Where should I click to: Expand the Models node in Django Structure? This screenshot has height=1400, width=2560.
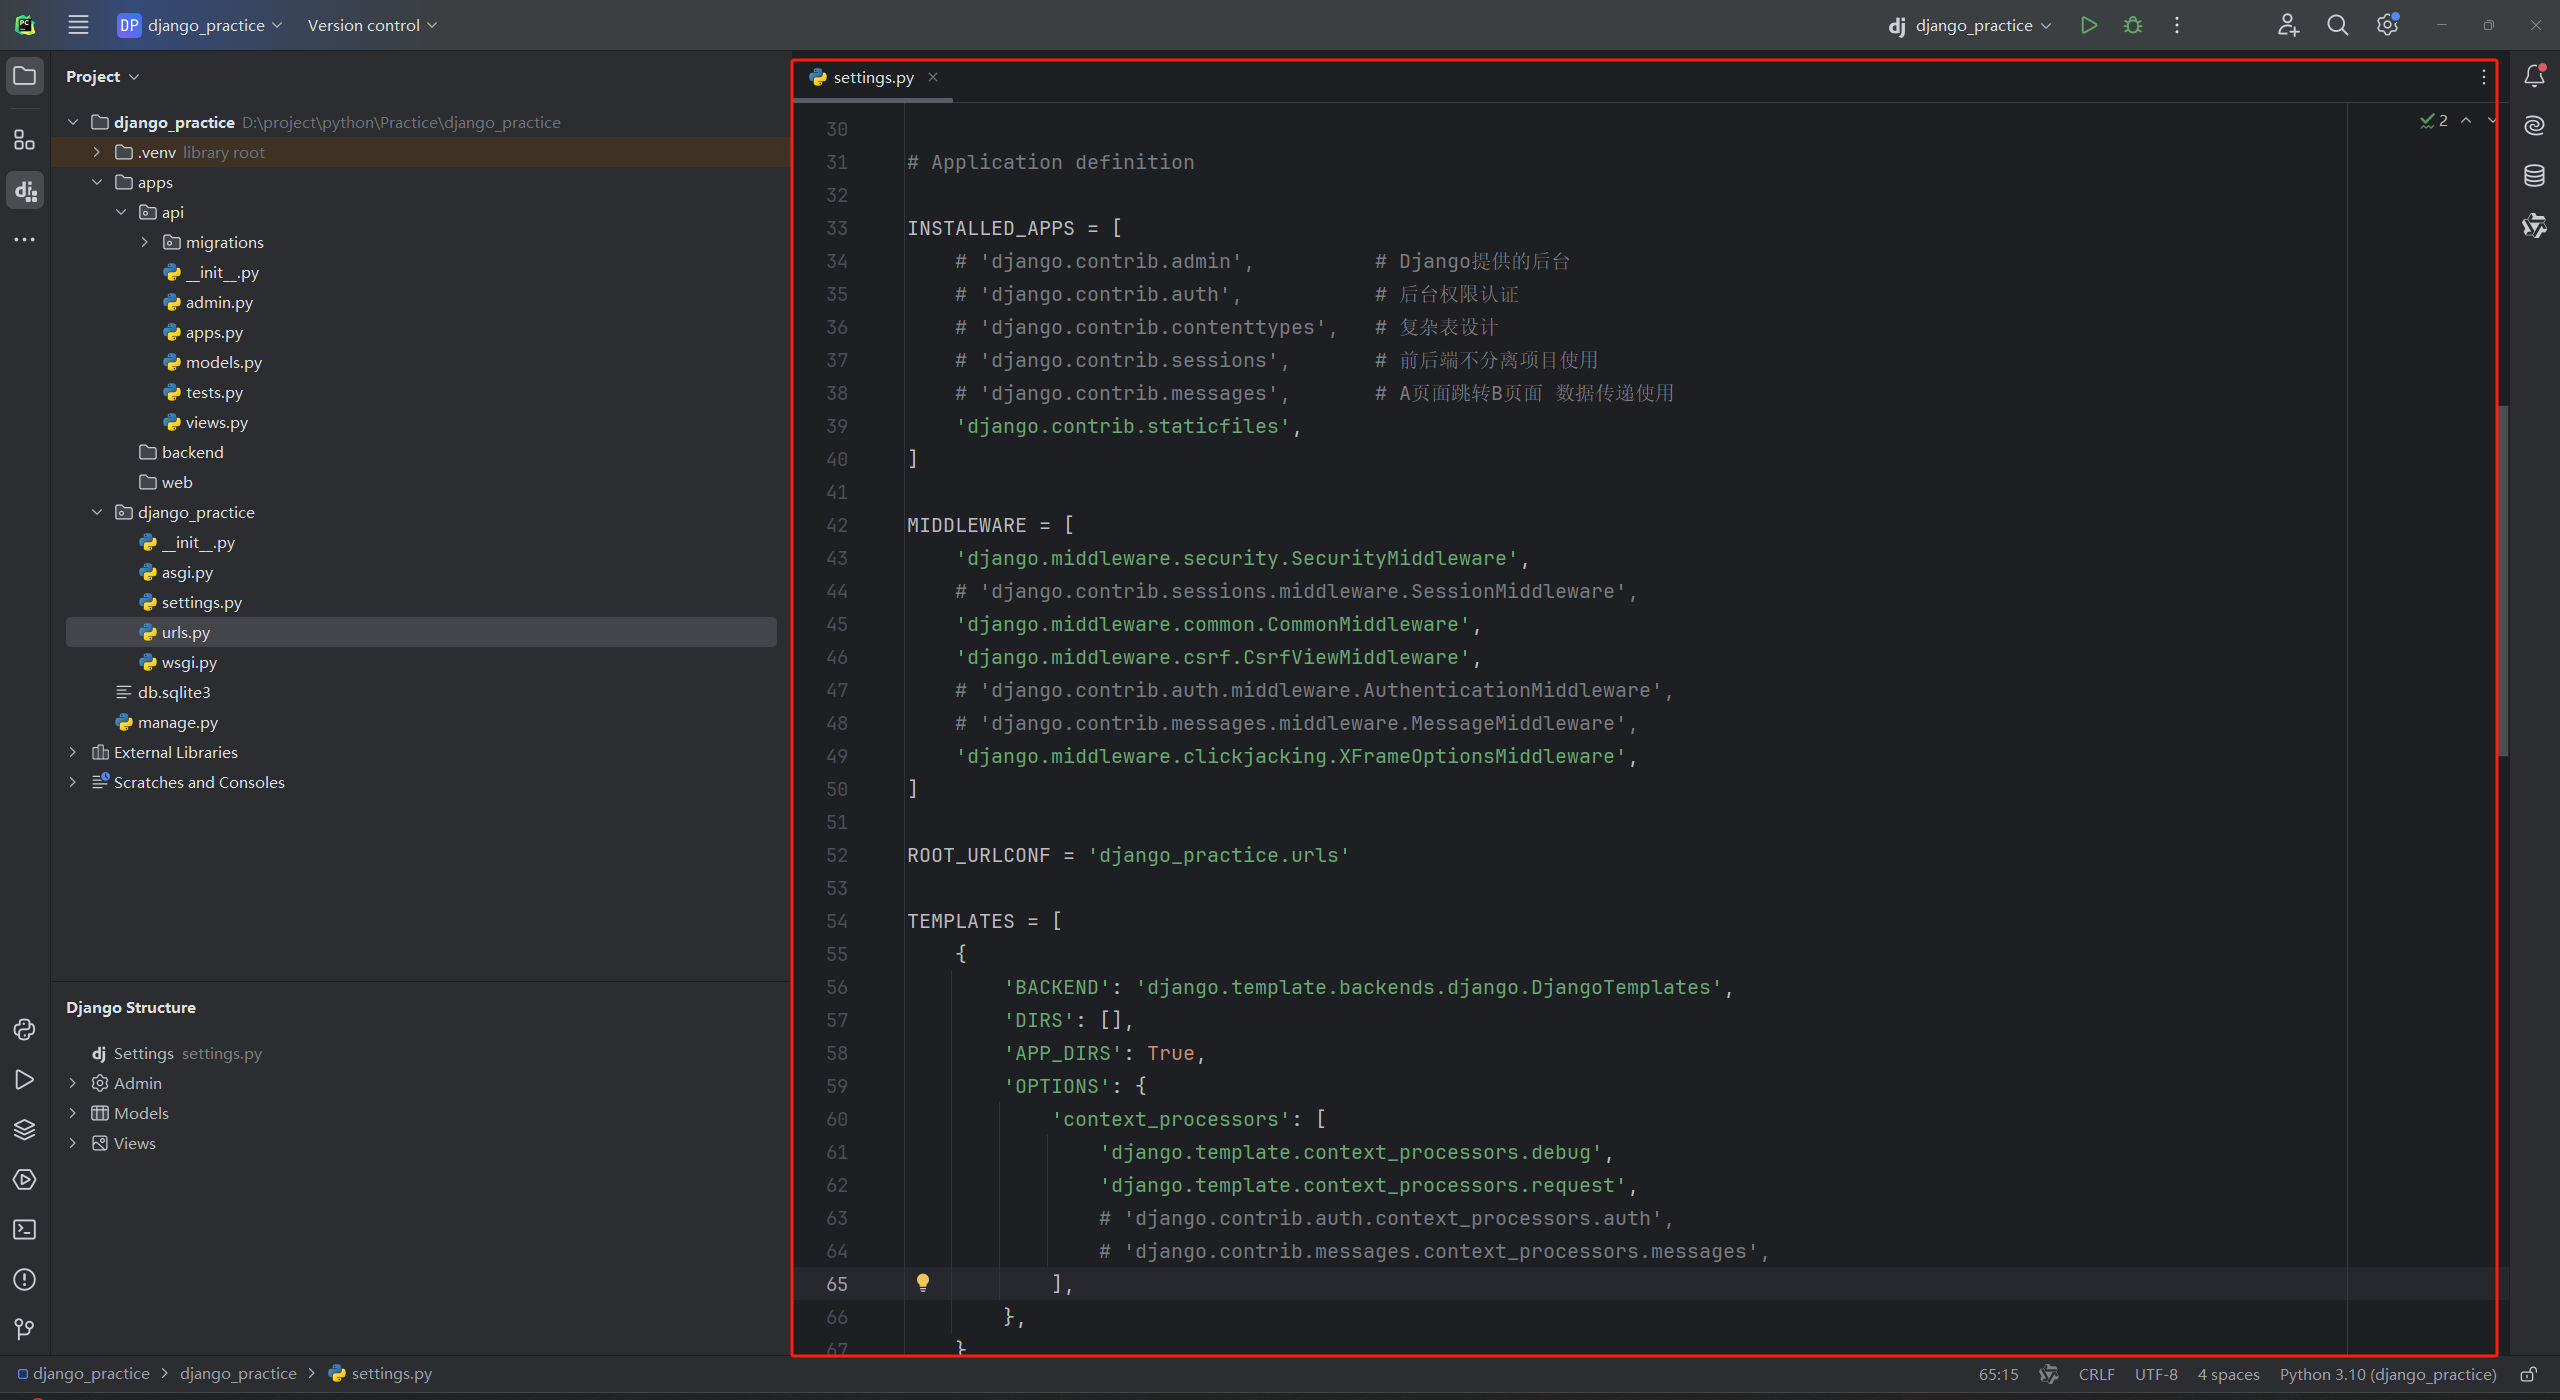pos(73,1113)
